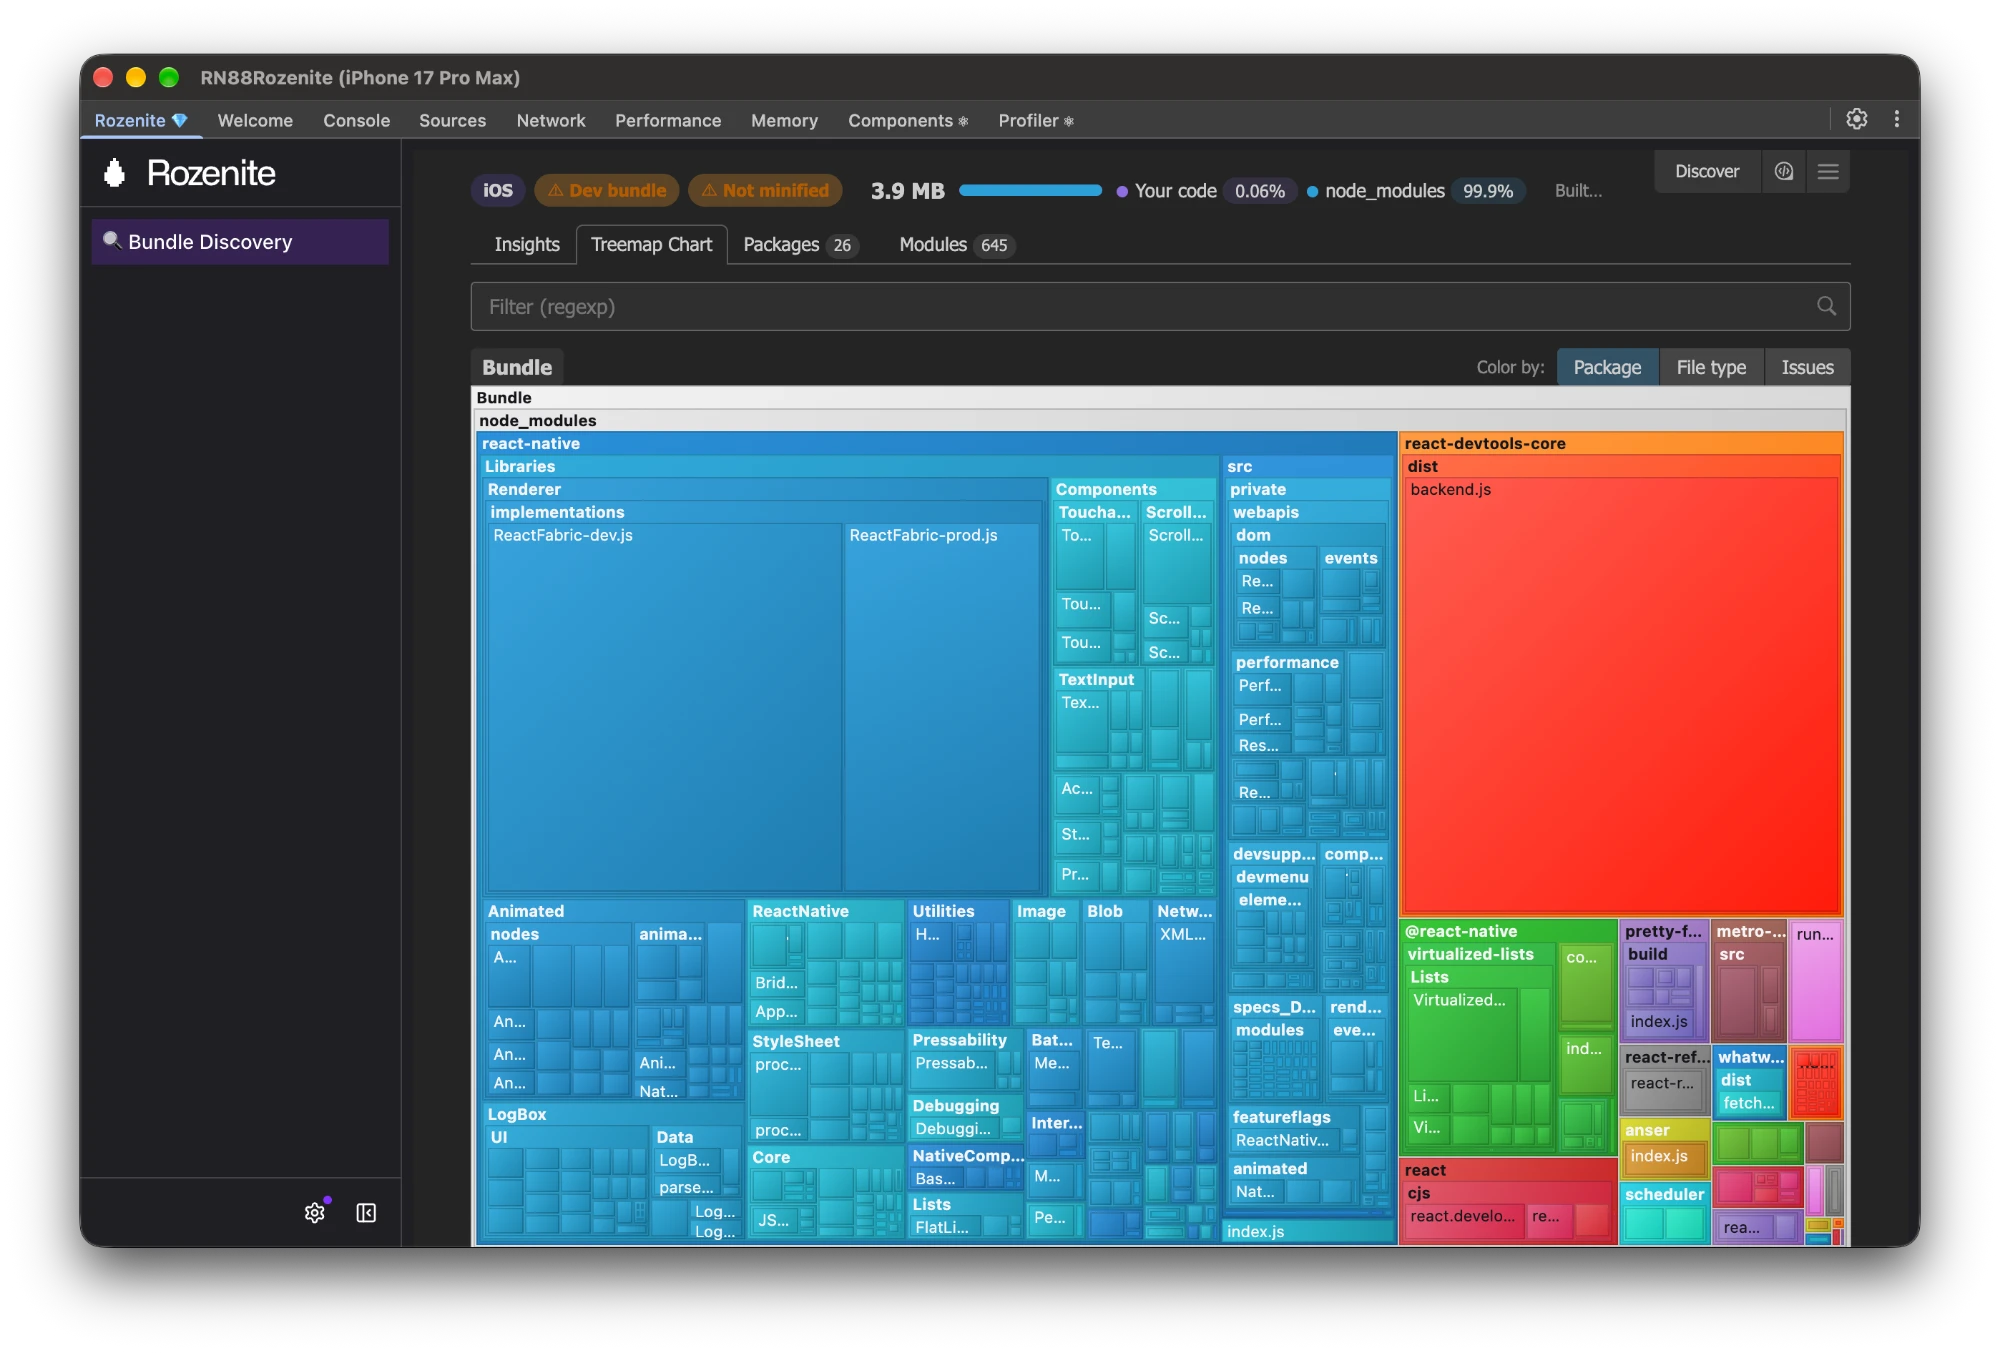Color treemap by File type
Image resolution: width=2000 pixels, height=1353 pixels.
(1711, 367)
